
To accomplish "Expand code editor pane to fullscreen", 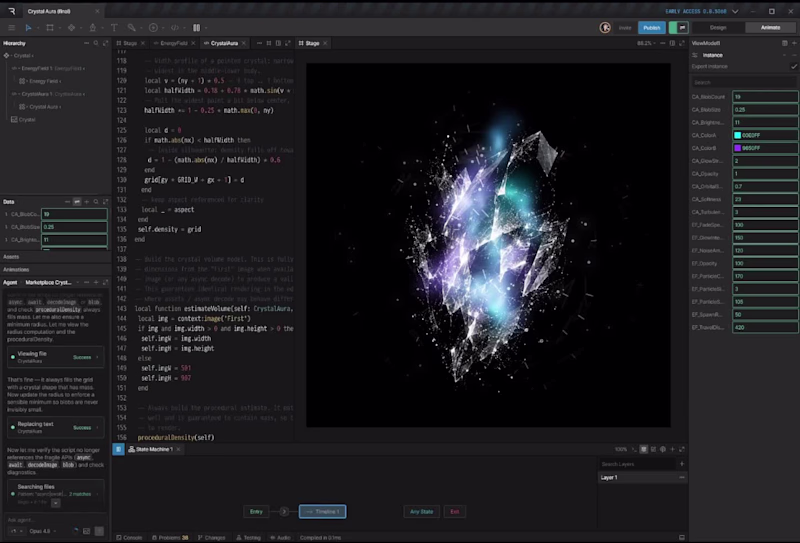I will tap(288, 43).
